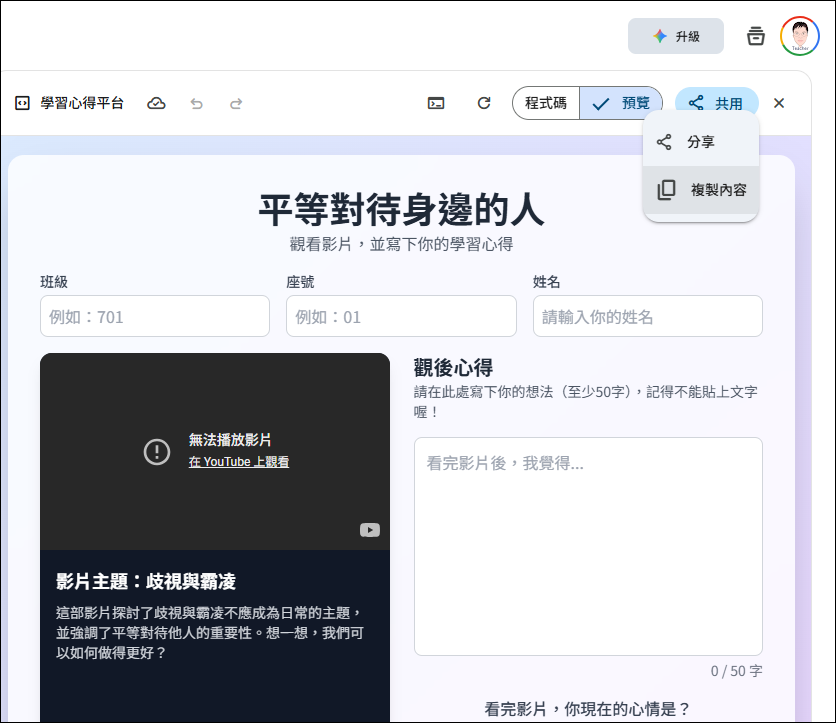Switch to the 程式碼 code tab
Viewport: 836px width, 723px height.
(546, 103)
